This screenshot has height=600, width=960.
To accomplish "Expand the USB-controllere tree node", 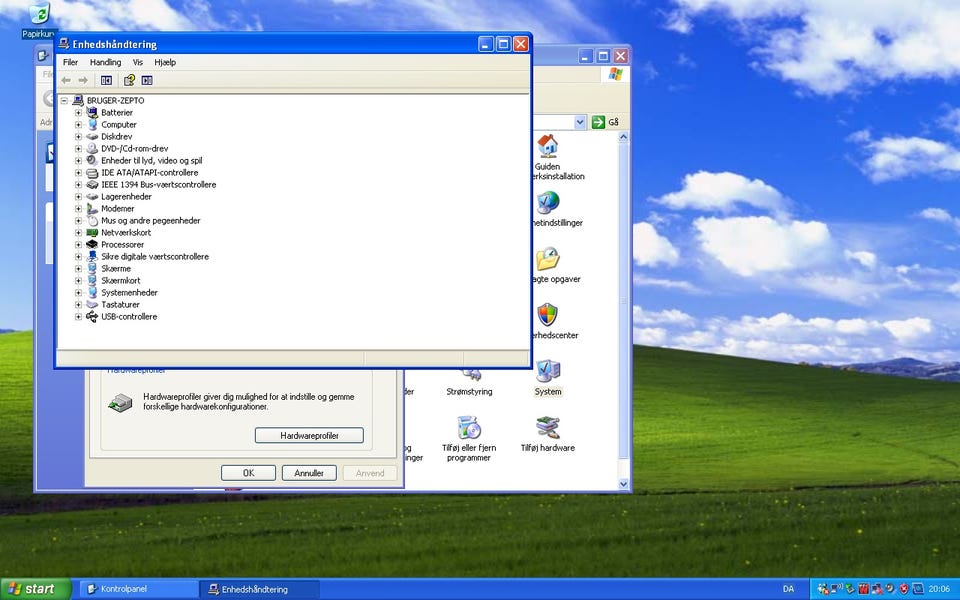I will coord(79,317).
